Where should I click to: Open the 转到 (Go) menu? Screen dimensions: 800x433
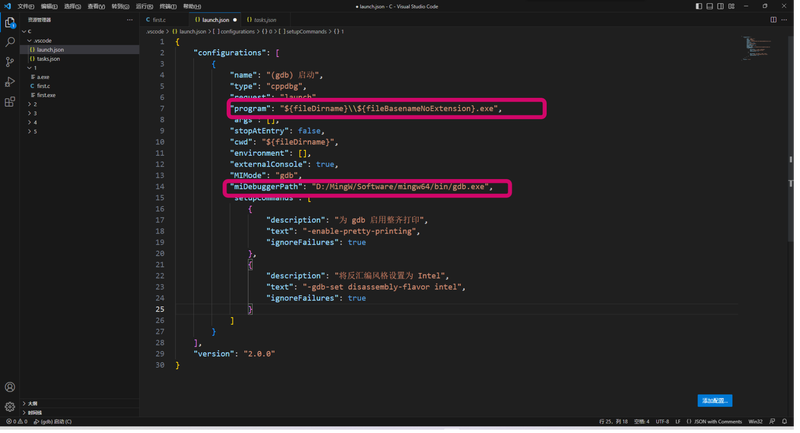(x=120, y=7)
